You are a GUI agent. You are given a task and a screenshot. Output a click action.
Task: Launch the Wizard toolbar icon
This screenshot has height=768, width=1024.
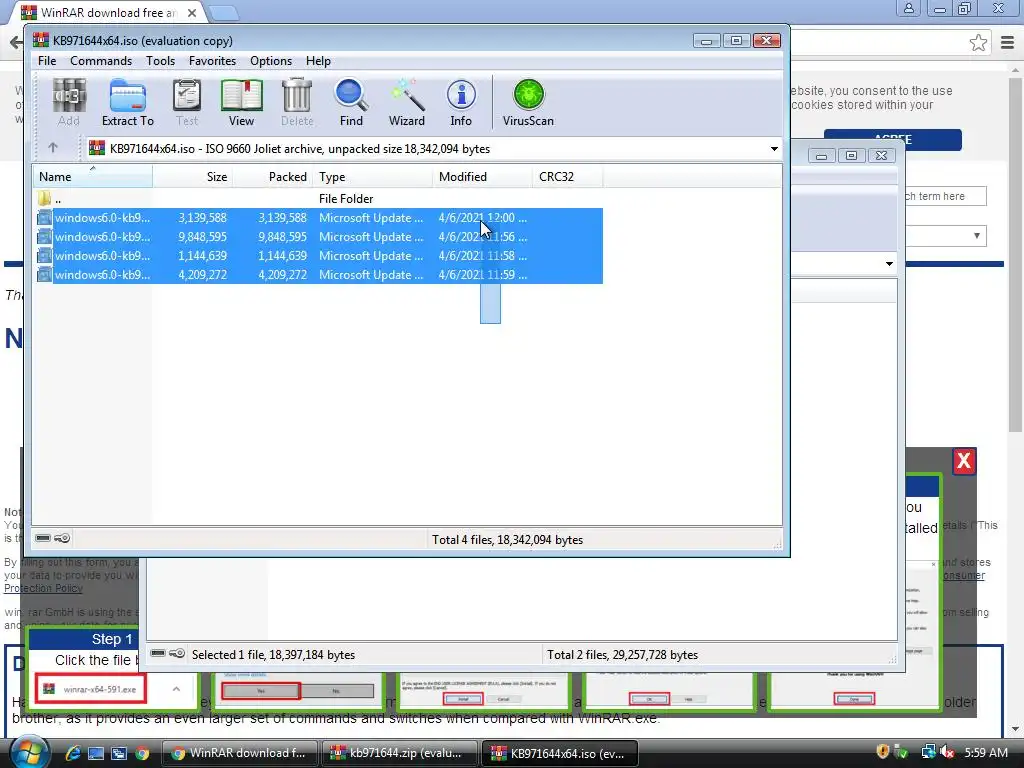click(407, 102)
